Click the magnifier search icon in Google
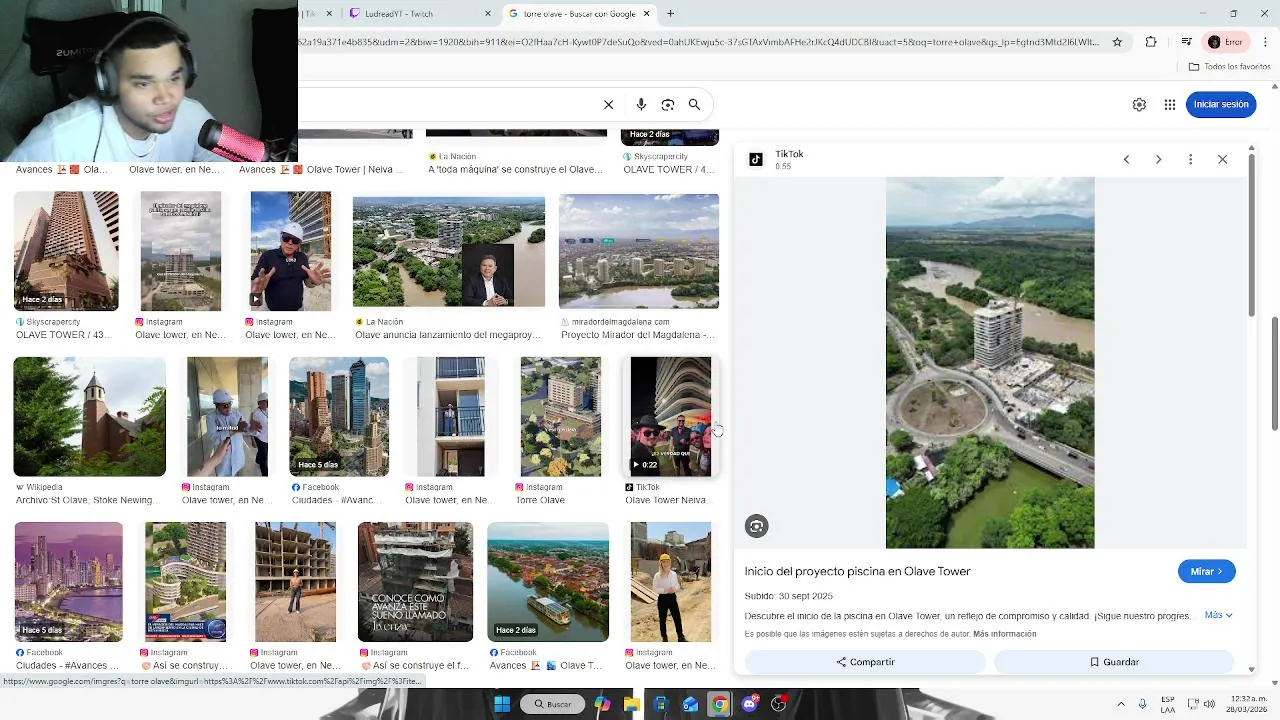The width and height of the screenshot is (1280, 720). (694, 104)
